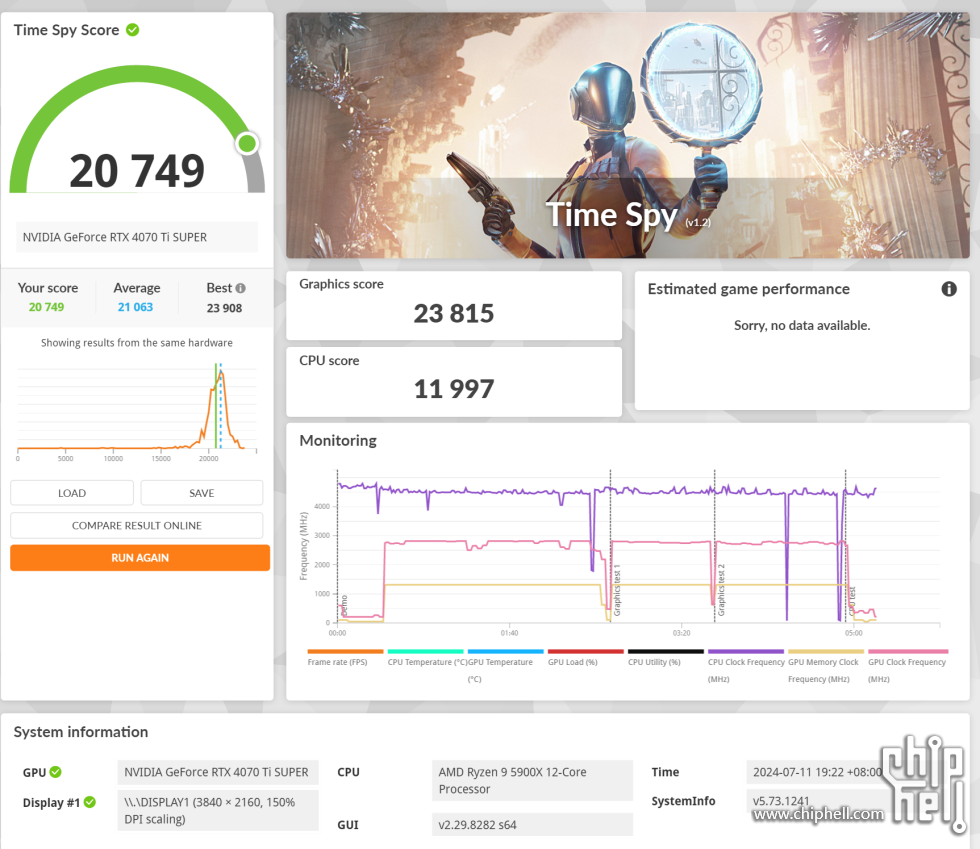Click the info icon next to Best score

tap(241, 288)
